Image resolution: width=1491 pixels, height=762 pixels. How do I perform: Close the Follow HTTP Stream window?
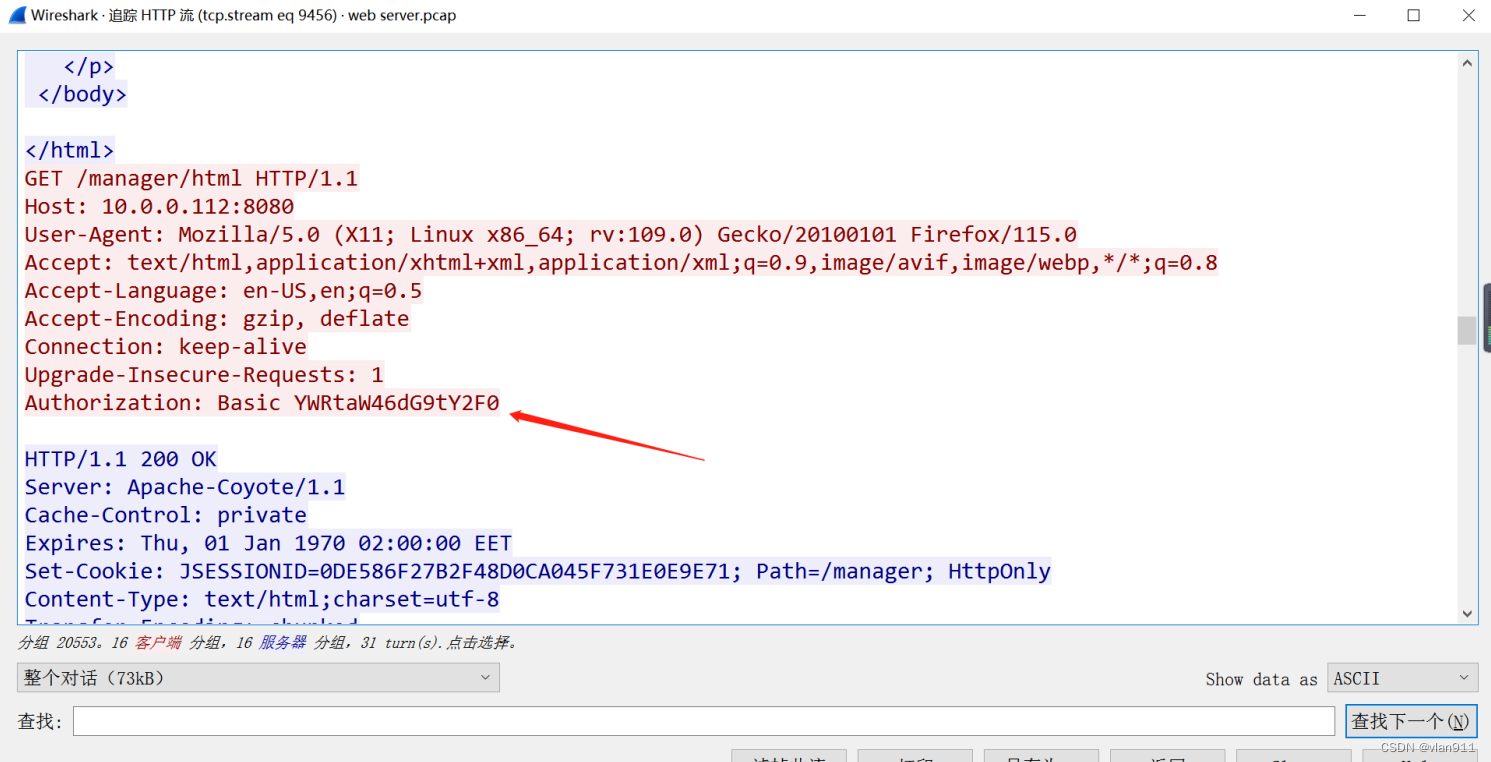1467,15
